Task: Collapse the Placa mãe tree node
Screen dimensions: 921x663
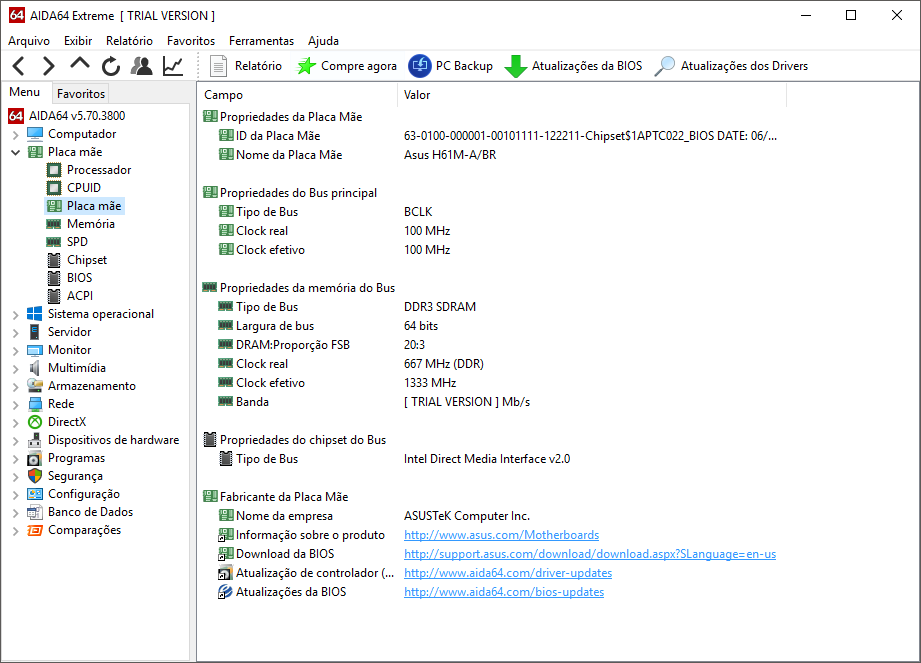Action: point(16,152)
